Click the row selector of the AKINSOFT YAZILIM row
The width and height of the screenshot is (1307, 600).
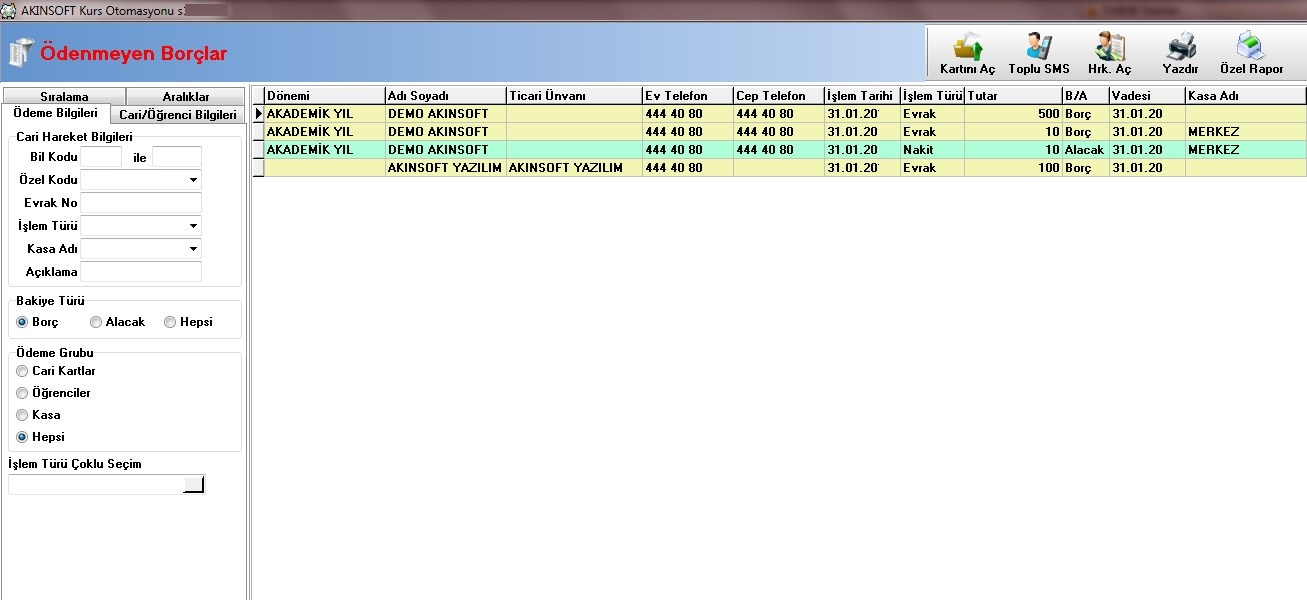(258, 168)
